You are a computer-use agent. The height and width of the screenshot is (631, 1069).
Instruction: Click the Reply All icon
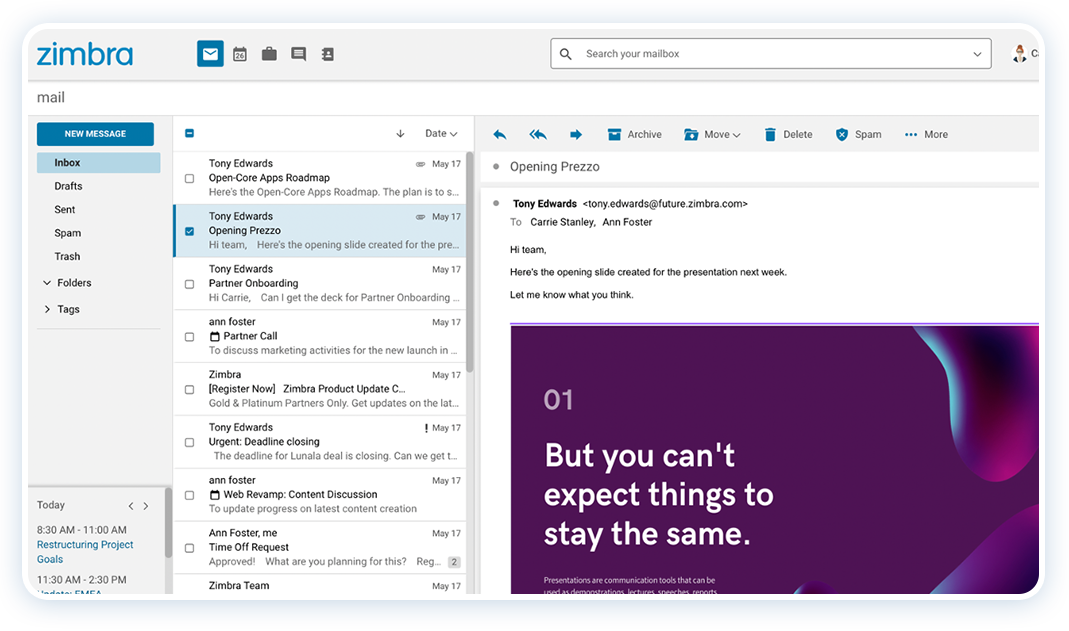pos(537,133)
